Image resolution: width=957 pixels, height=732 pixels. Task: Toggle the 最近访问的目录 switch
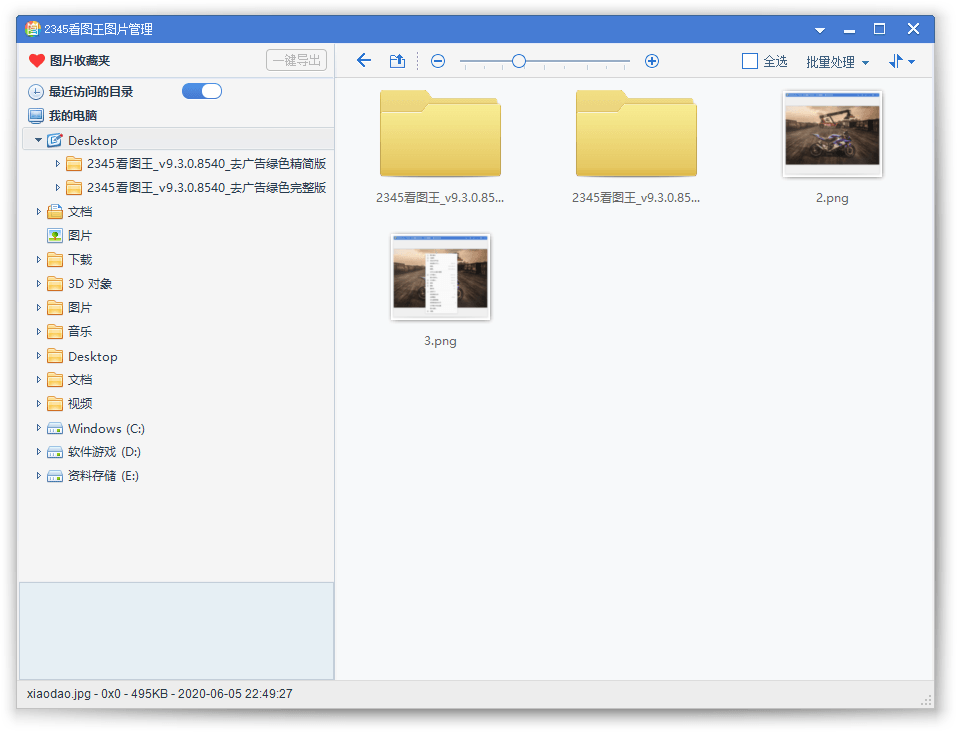[x=202, y=91]
